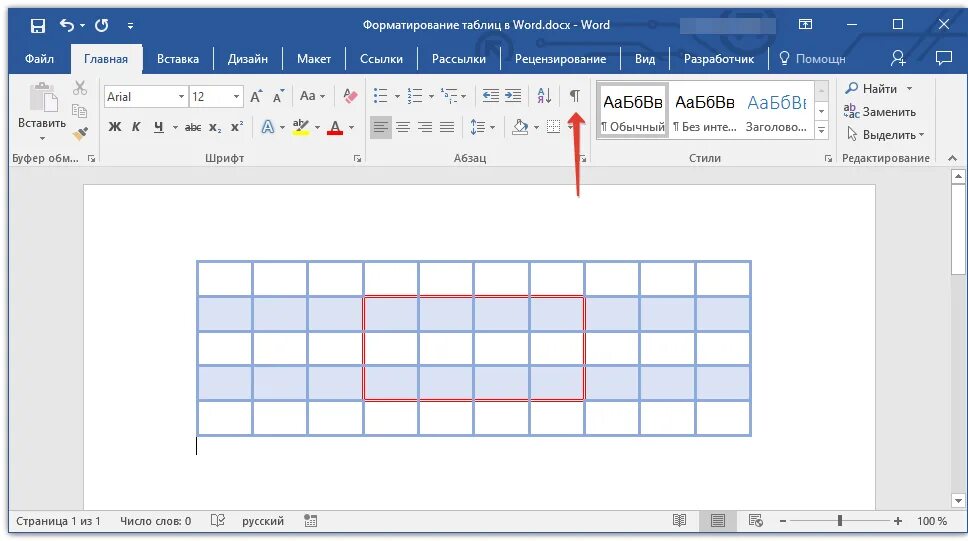Switch to the Вставка tab
968x541 pixels.
point(178,59)
